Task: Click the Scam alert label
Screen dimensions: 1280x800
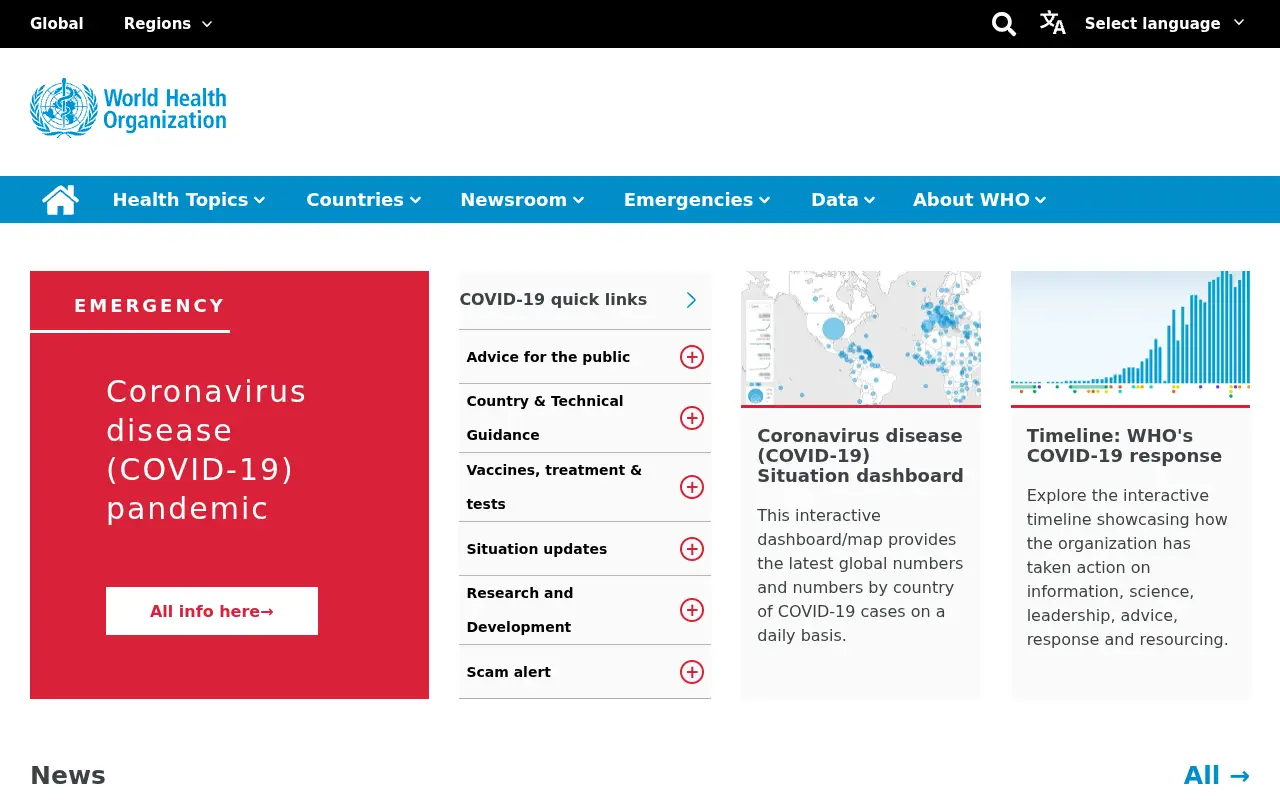Action: [509, 672]
